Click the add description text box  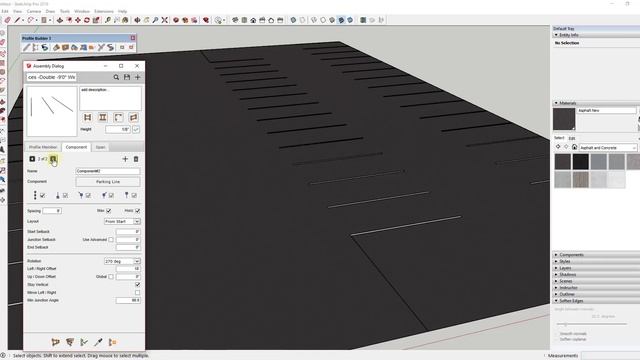coord(110,98)
